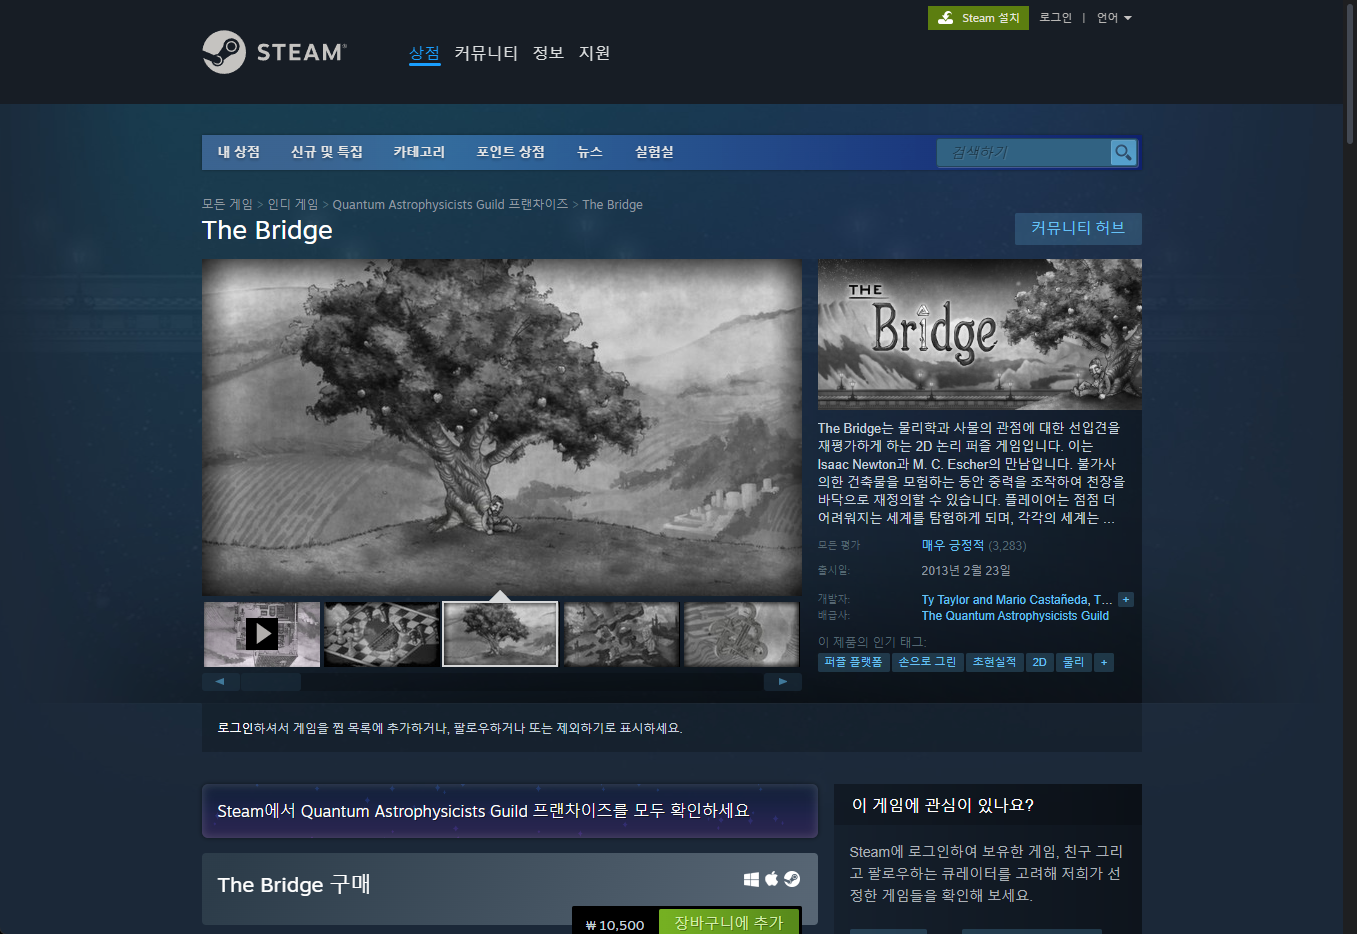
Task: Select the fifth screenshot thumbnail
Action: [x=741, y=634]
